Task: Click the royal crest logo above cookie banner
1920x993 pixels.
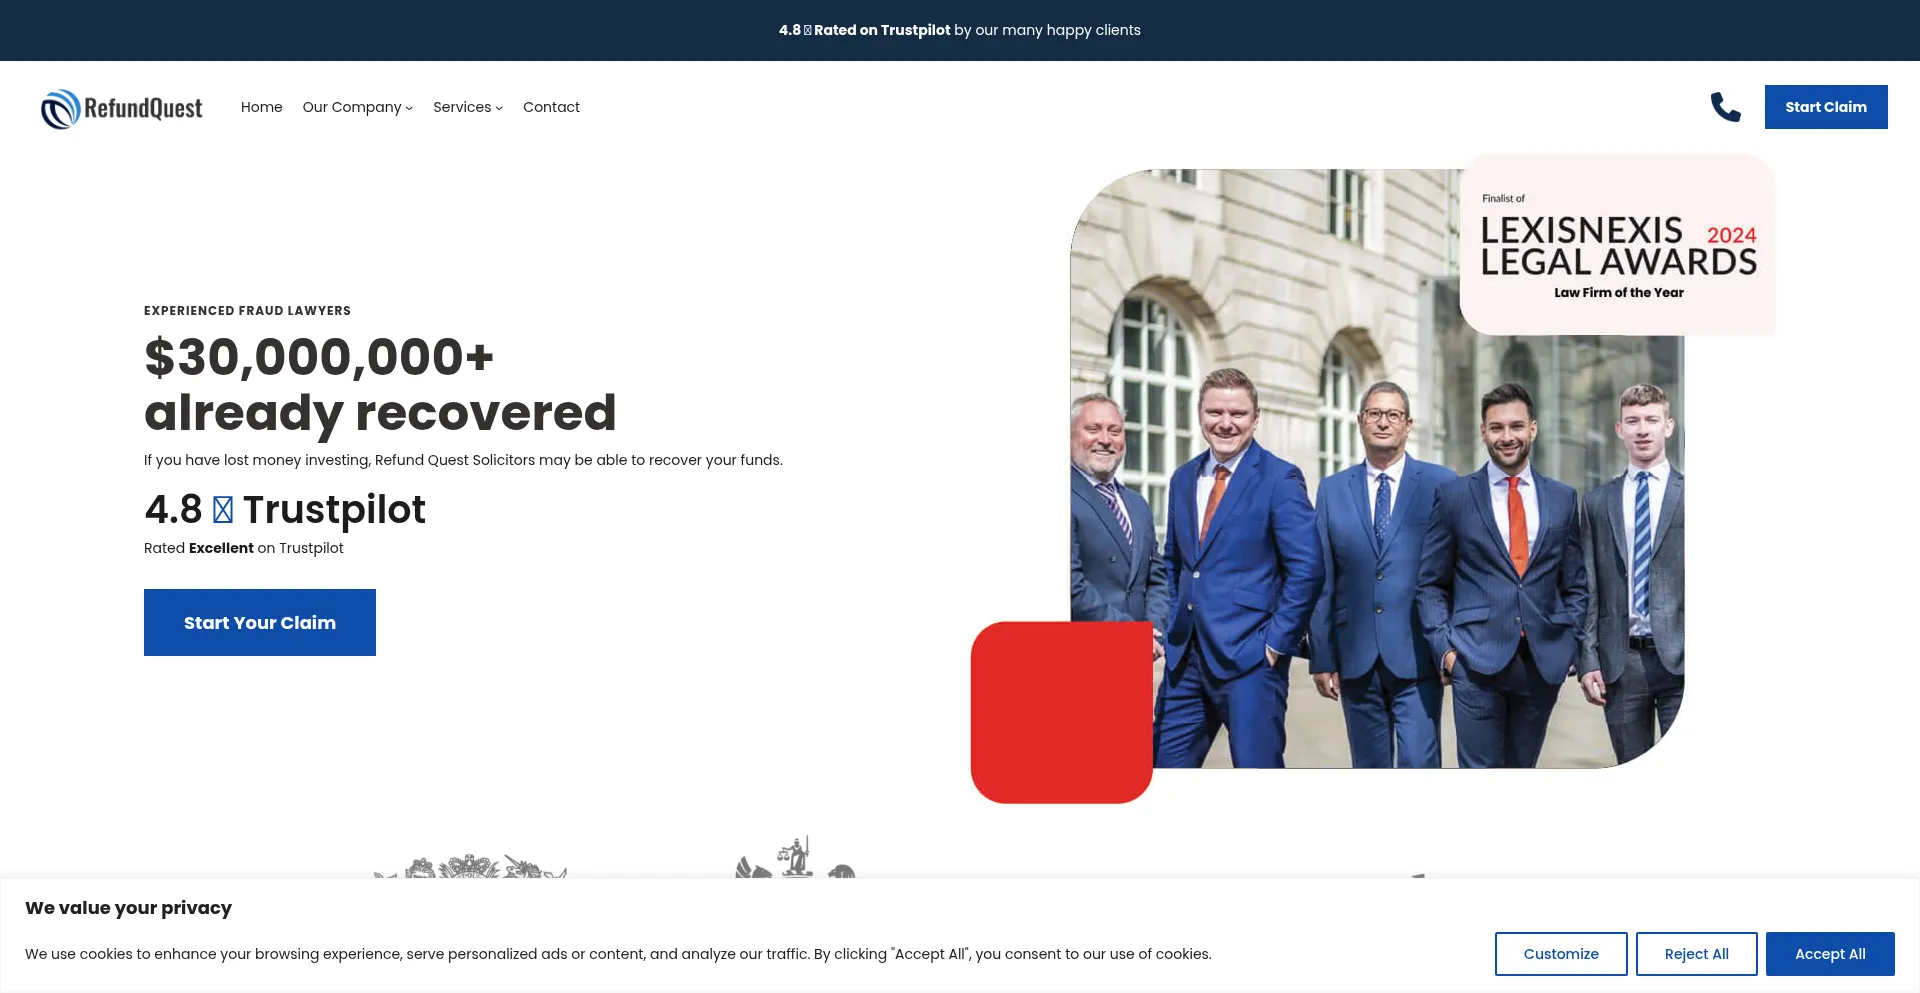Action: pos(470,866)
